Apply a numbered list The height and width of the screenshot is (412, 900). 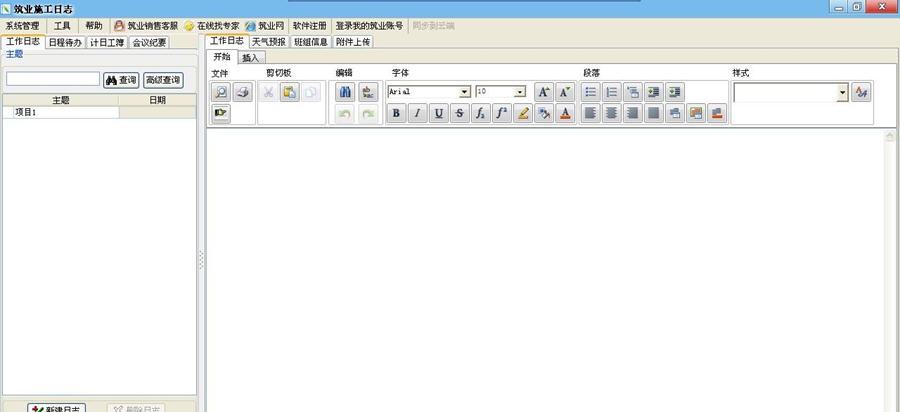[x=612, y=92]
